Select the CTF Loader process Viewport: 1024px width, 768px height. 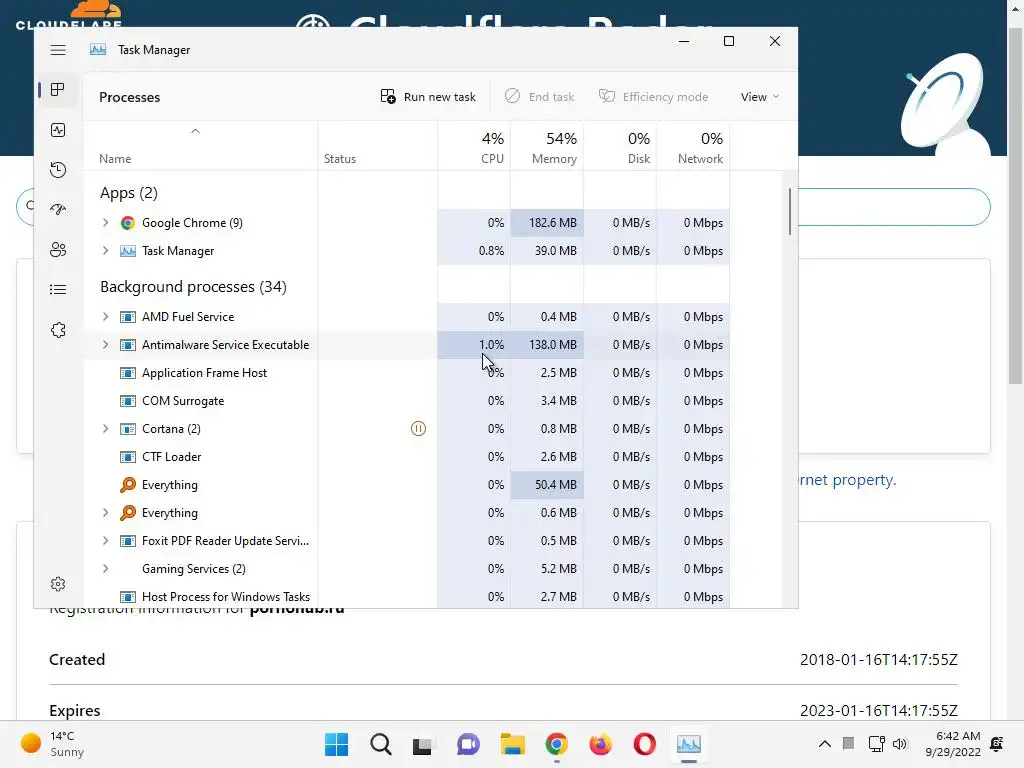point(406,457)
